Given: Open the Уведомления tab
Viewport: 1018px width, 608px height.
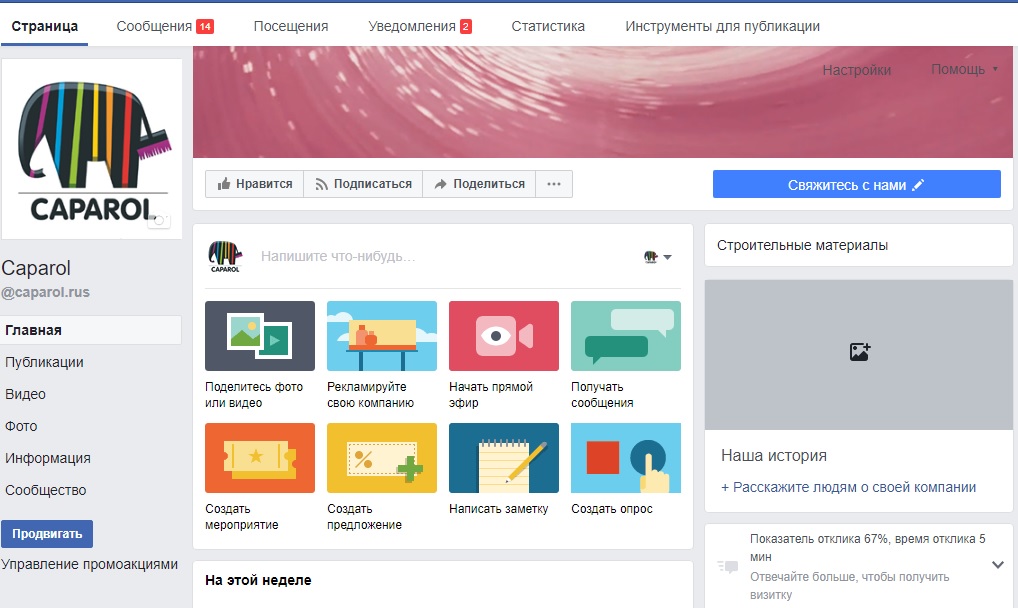Looking at the screenshot, I should (x=419, y=27).
